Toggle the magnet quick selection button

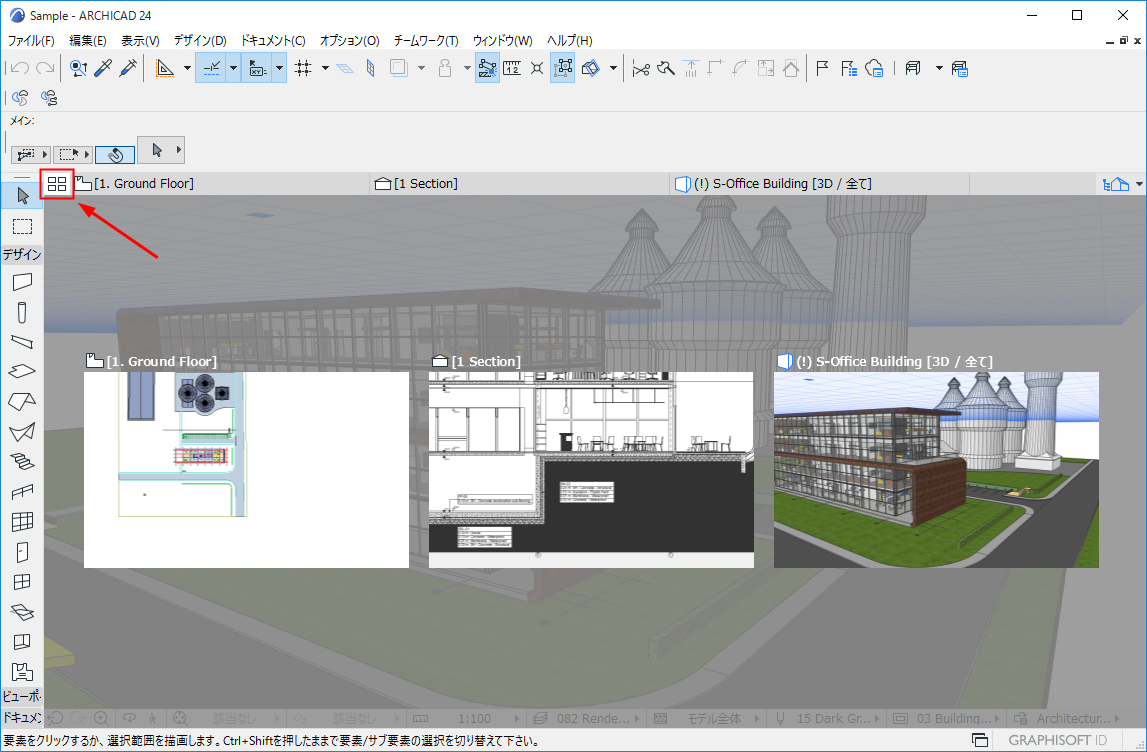pos(115,155)
